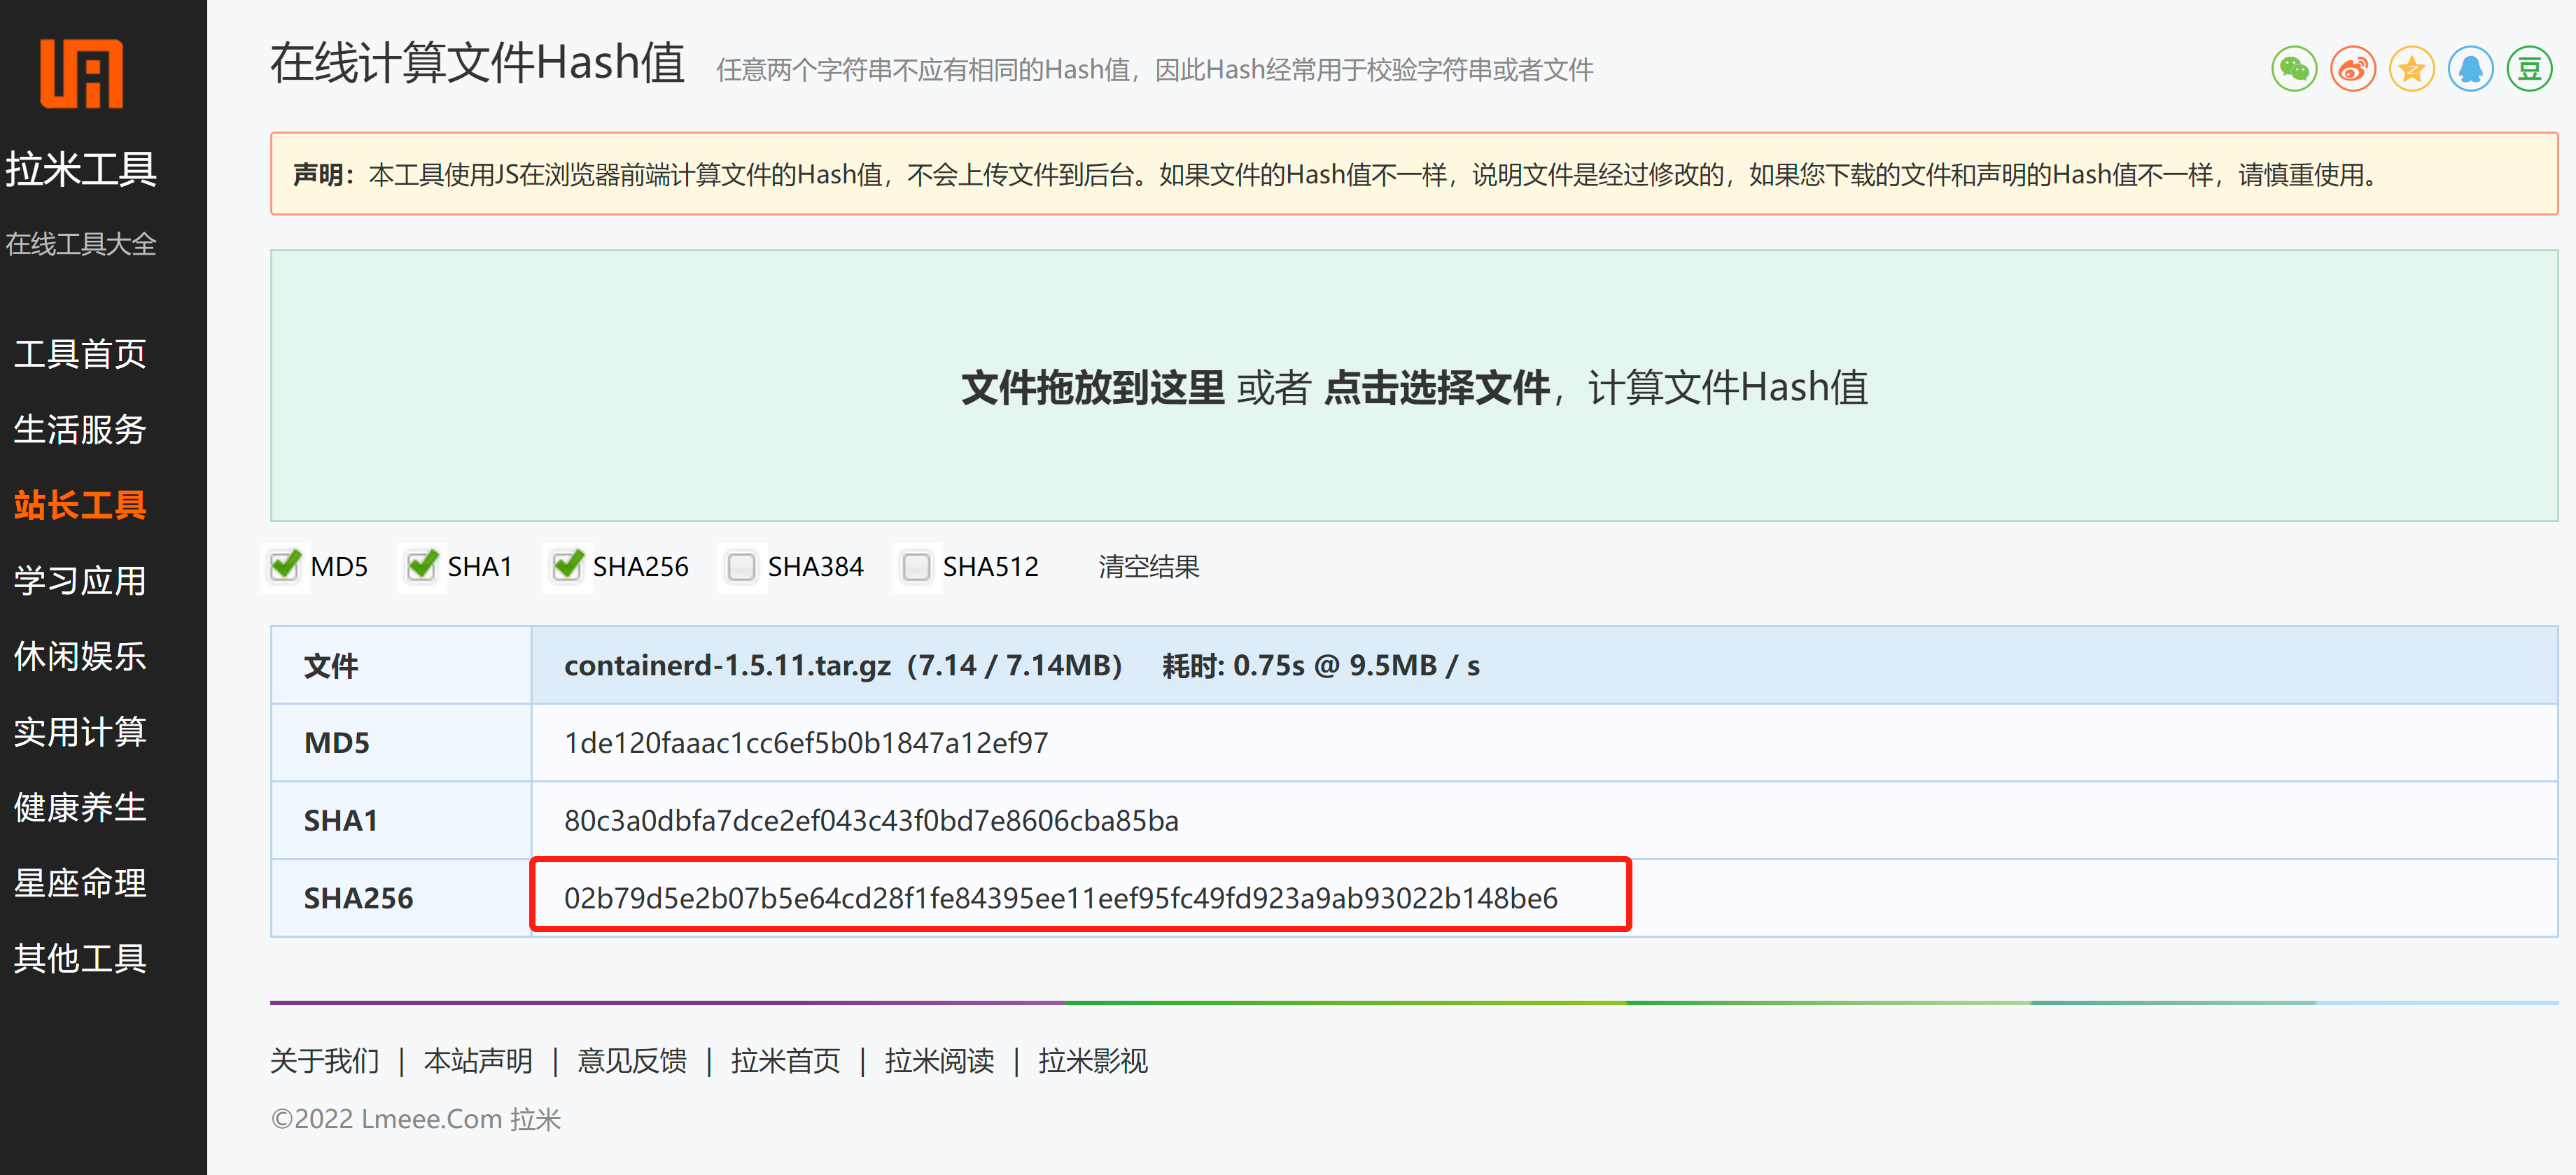2576x1175 pixels.
Task: Click 清空结果 to clear results
Action: (x=1148, y=567)
